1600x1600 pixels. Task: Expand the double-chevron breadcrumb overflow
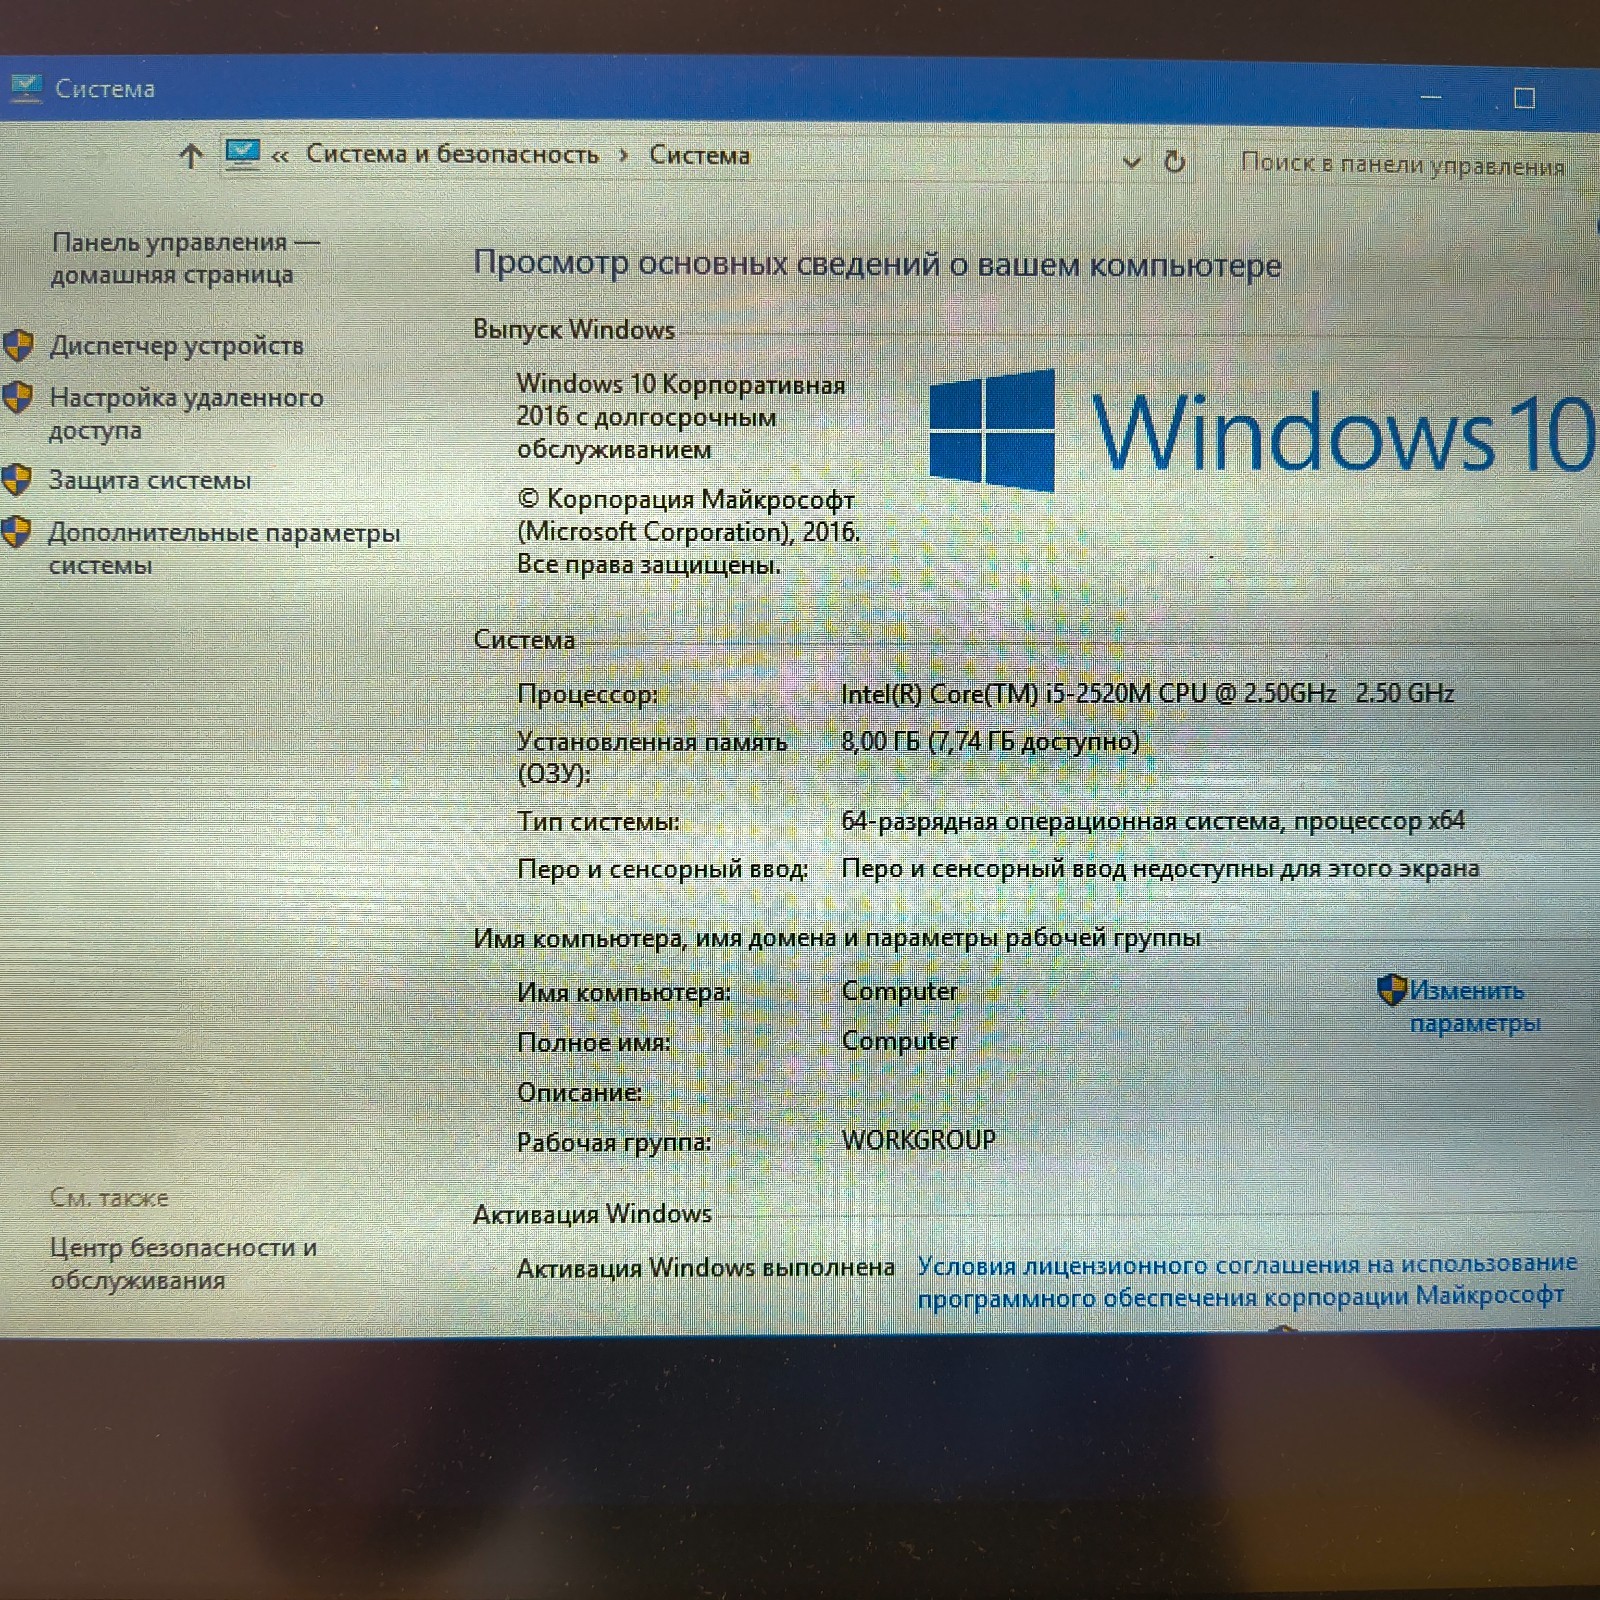point(280,155)
